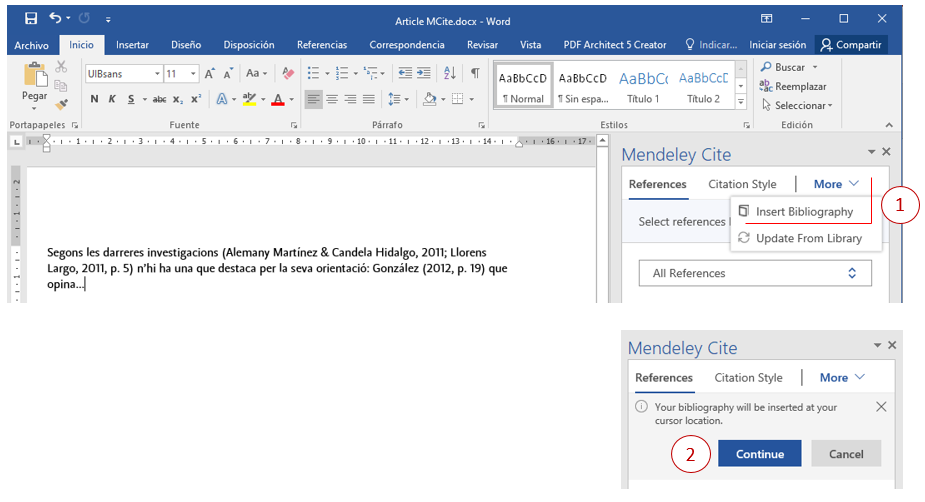Image resolution: width=925 pixels, height=502 pixels.
Task: Click the Undo arrow icon
Action: tap(55, 18)
